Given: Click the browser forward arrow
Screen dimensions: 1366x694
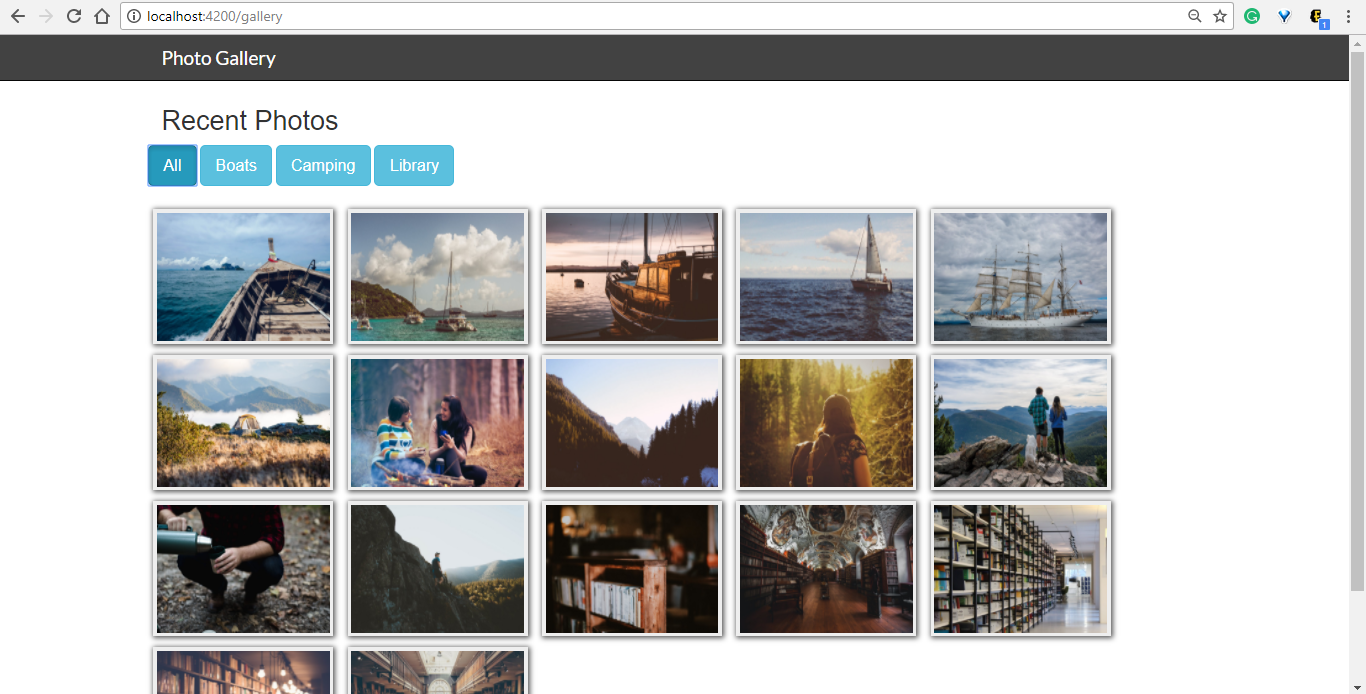Looking at the screenshot, I should pos(45,16).
